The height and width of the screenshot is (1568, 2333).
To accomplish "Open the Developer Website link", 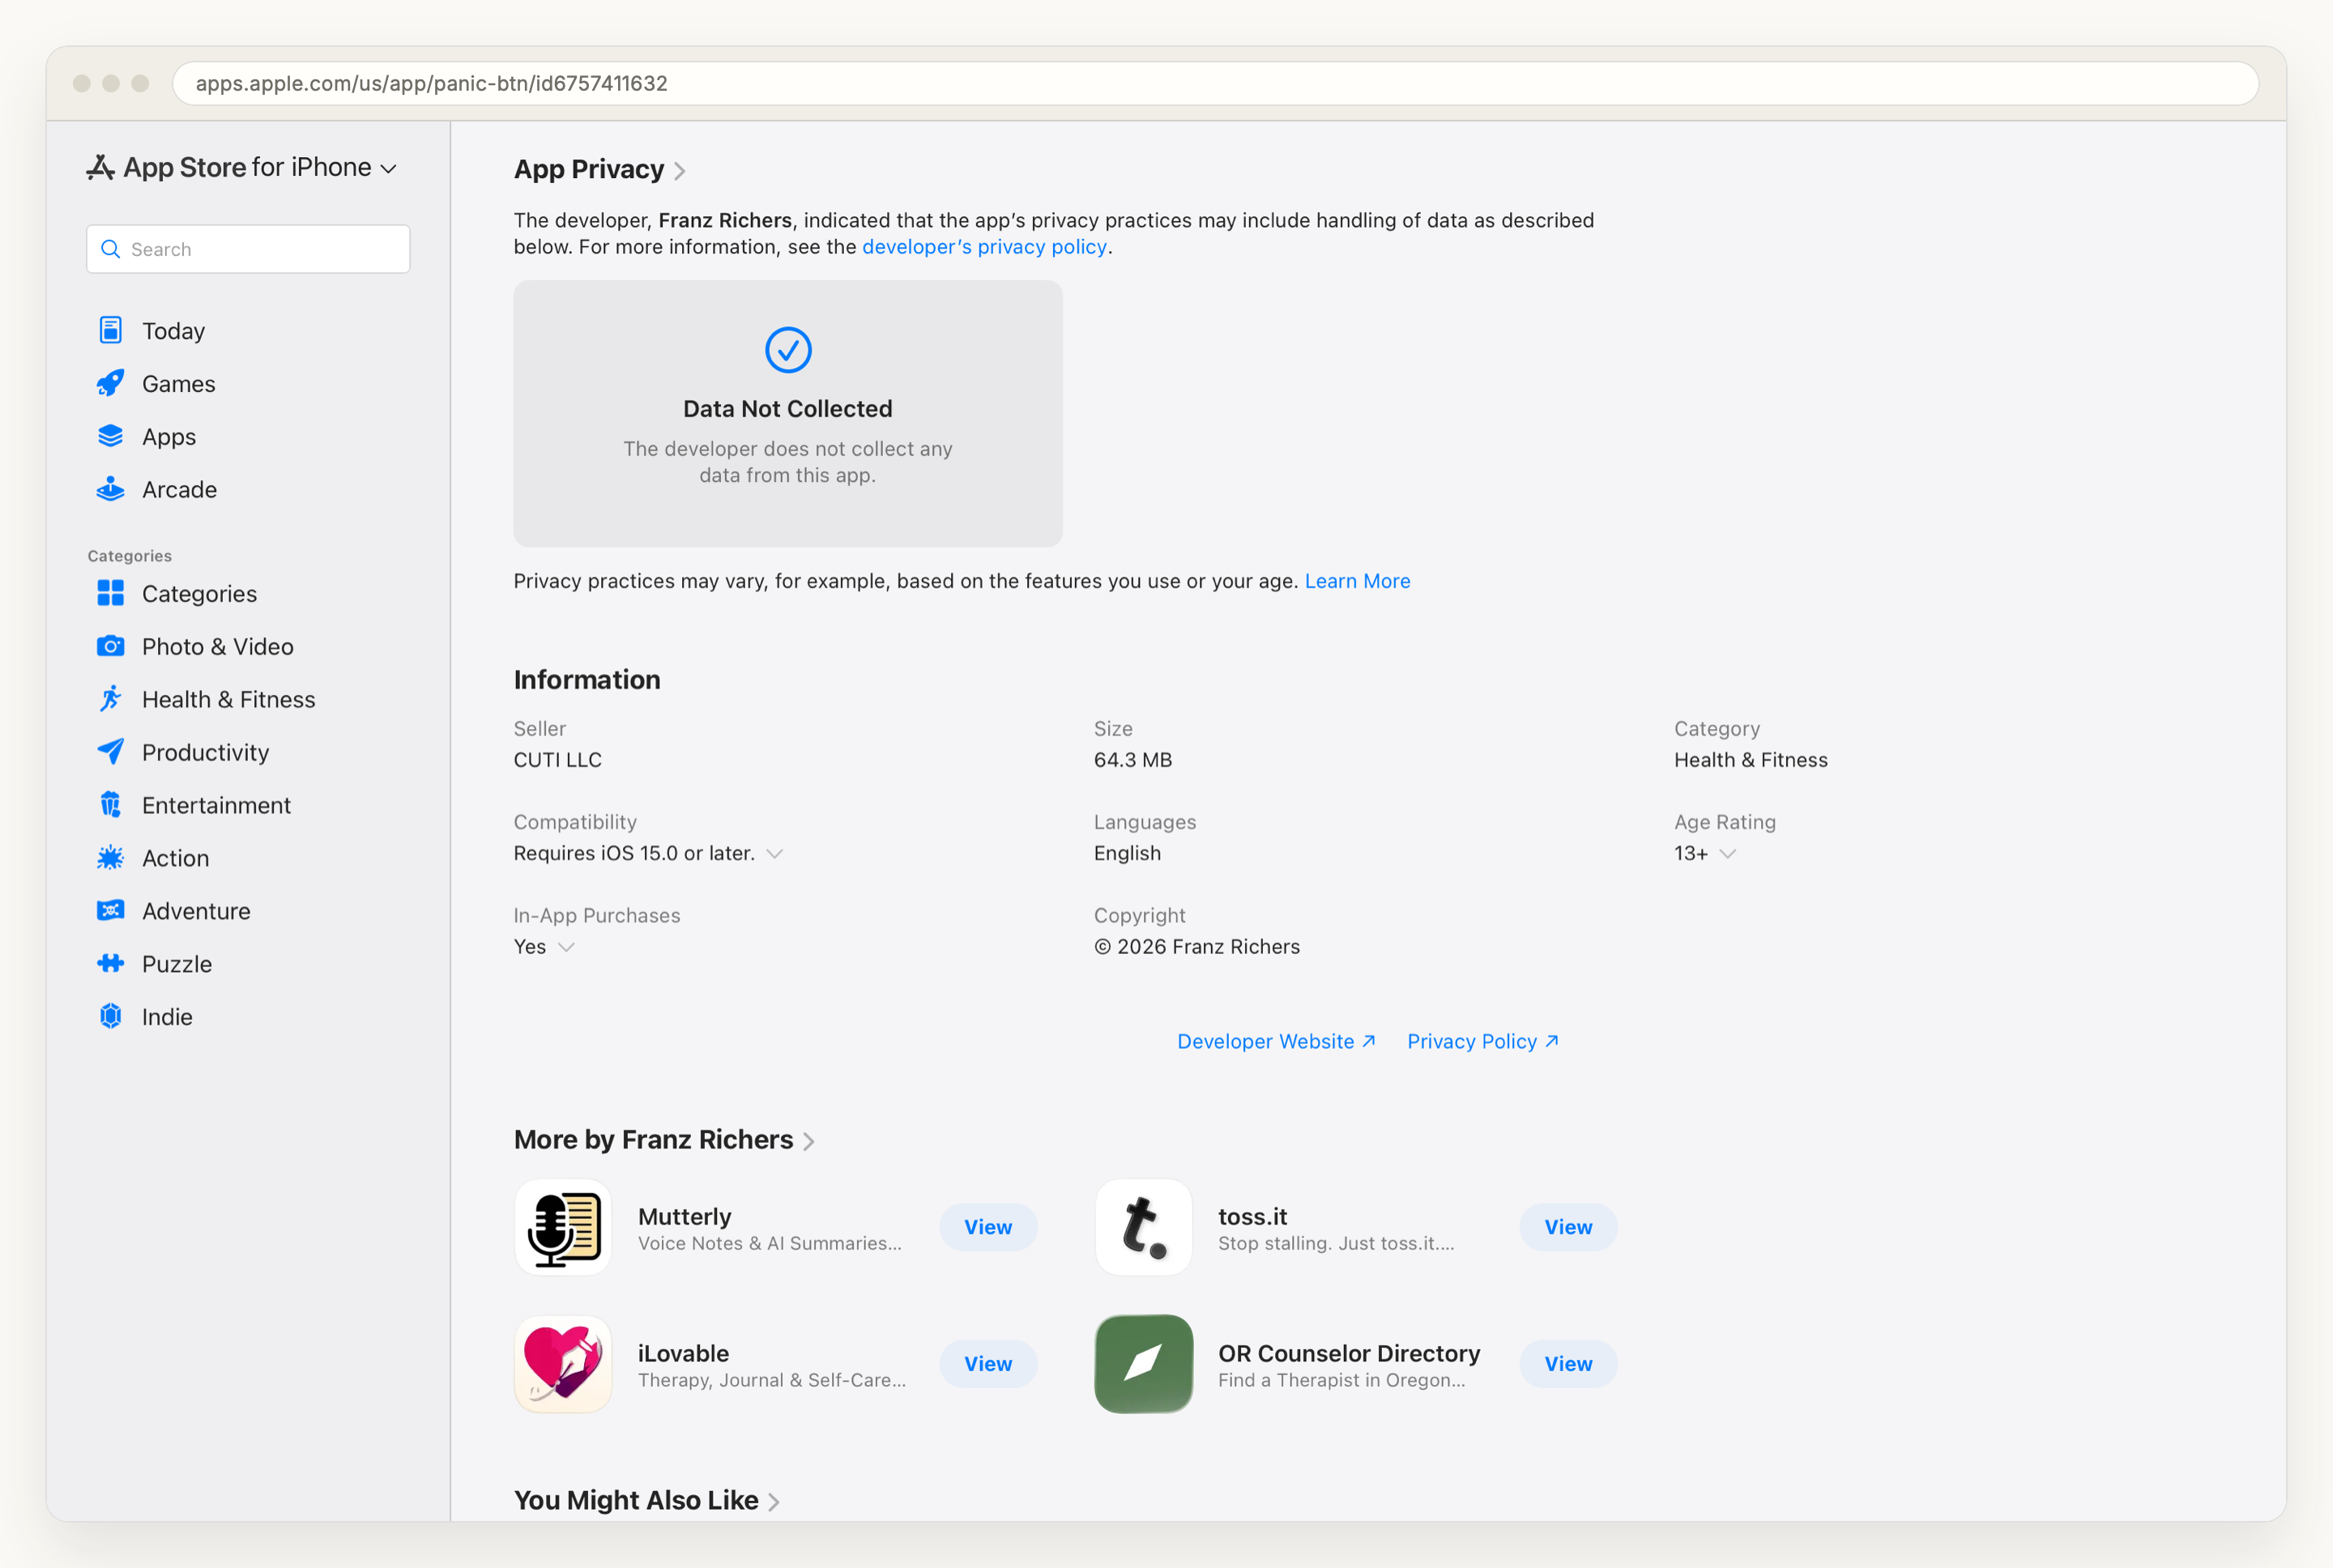I will pos(1276,1041).
